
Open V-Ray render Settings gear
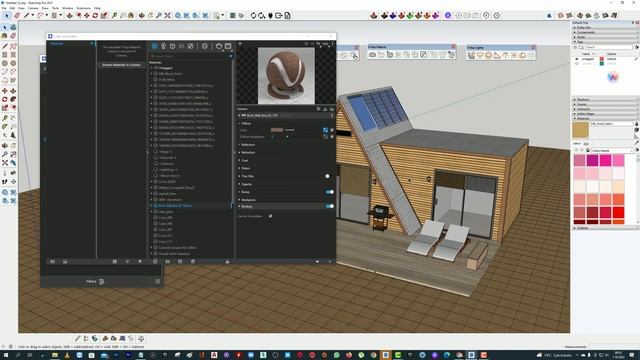(204, 46)
